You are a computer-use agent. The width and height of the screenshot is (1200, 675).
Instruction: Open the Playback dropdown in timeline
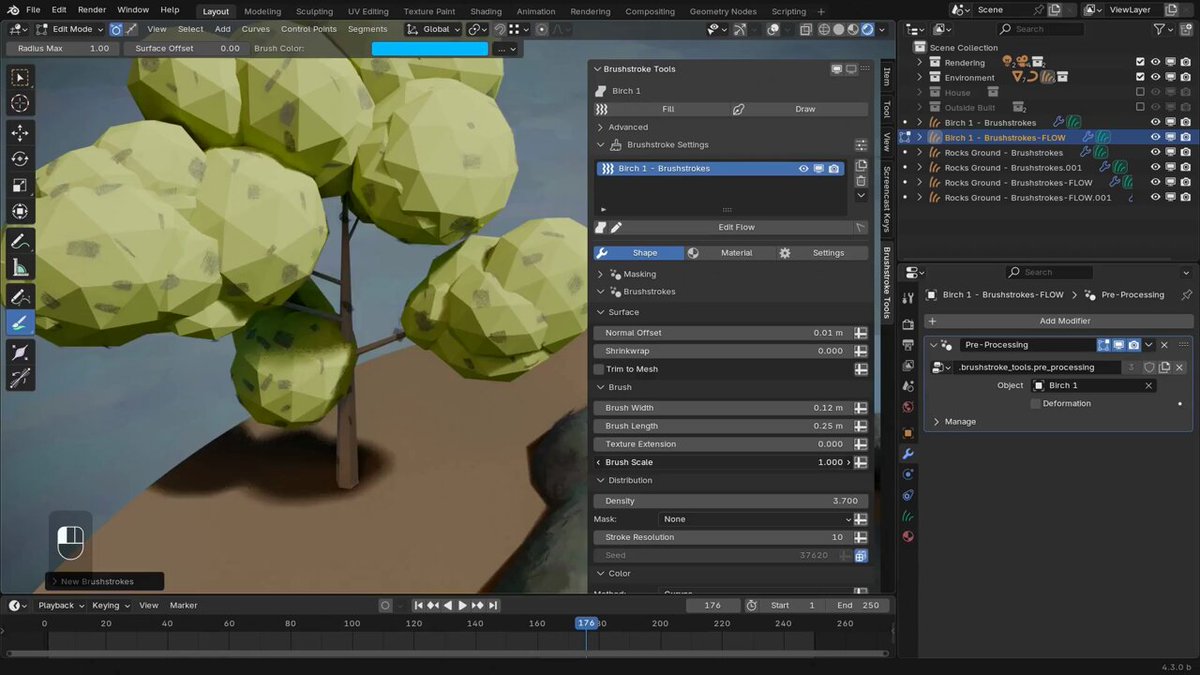click(x=60, y=605)
